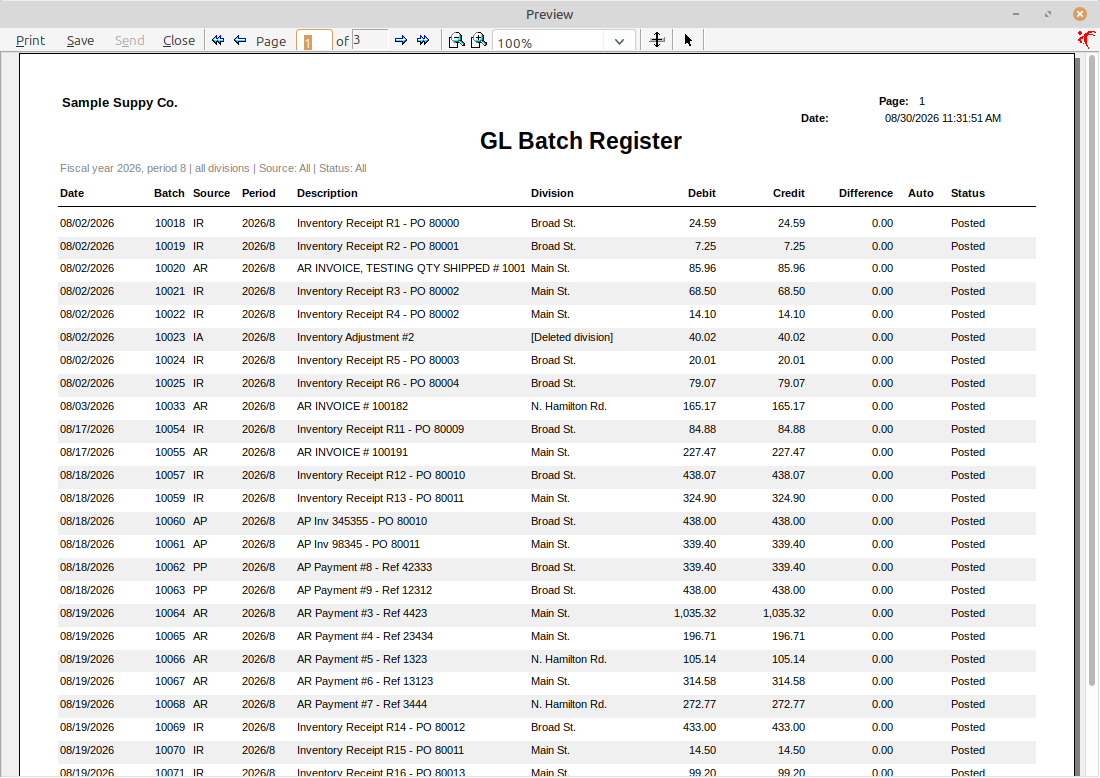Viewport: 1100px width, 778px height.
Task: Click Inventory Receipt R14 - PO 80012
Action: click(x=381, y=727)
